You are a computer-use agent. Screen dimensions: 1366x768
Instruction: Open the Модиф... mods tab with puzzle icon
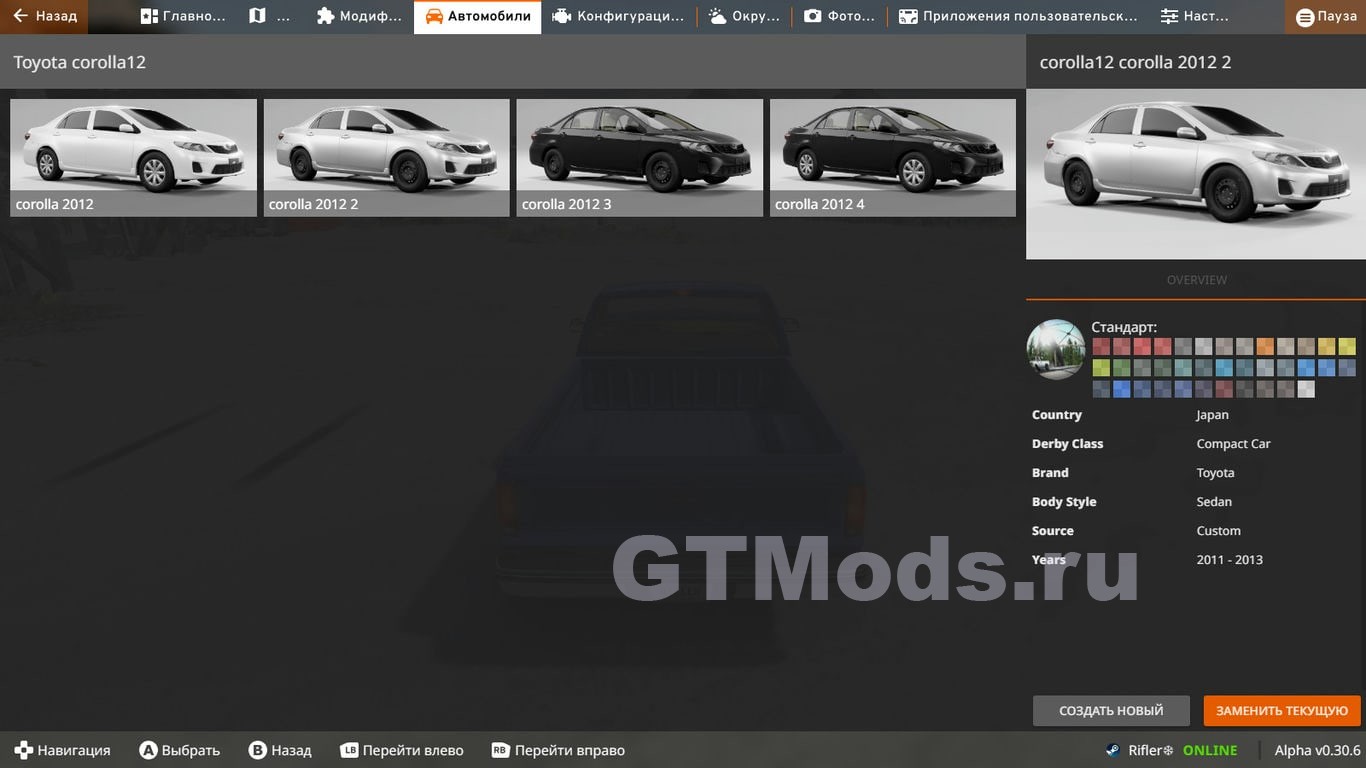(358, 16)
